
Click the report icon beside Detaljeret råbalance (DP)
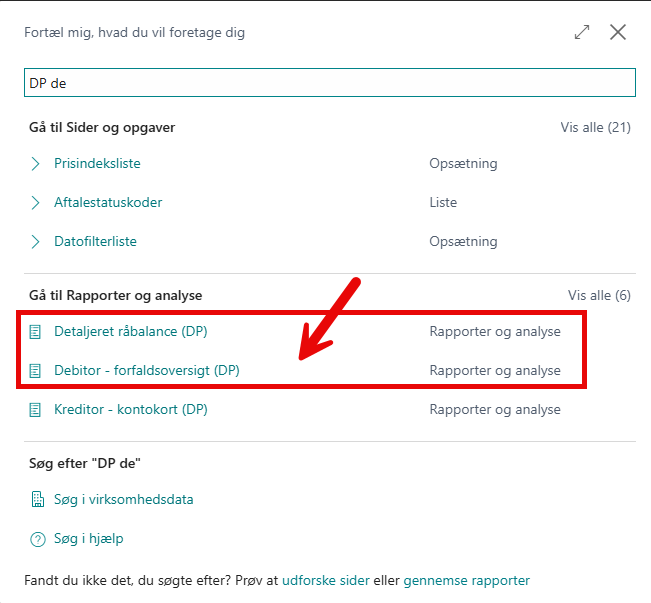(x=35, y=332)
